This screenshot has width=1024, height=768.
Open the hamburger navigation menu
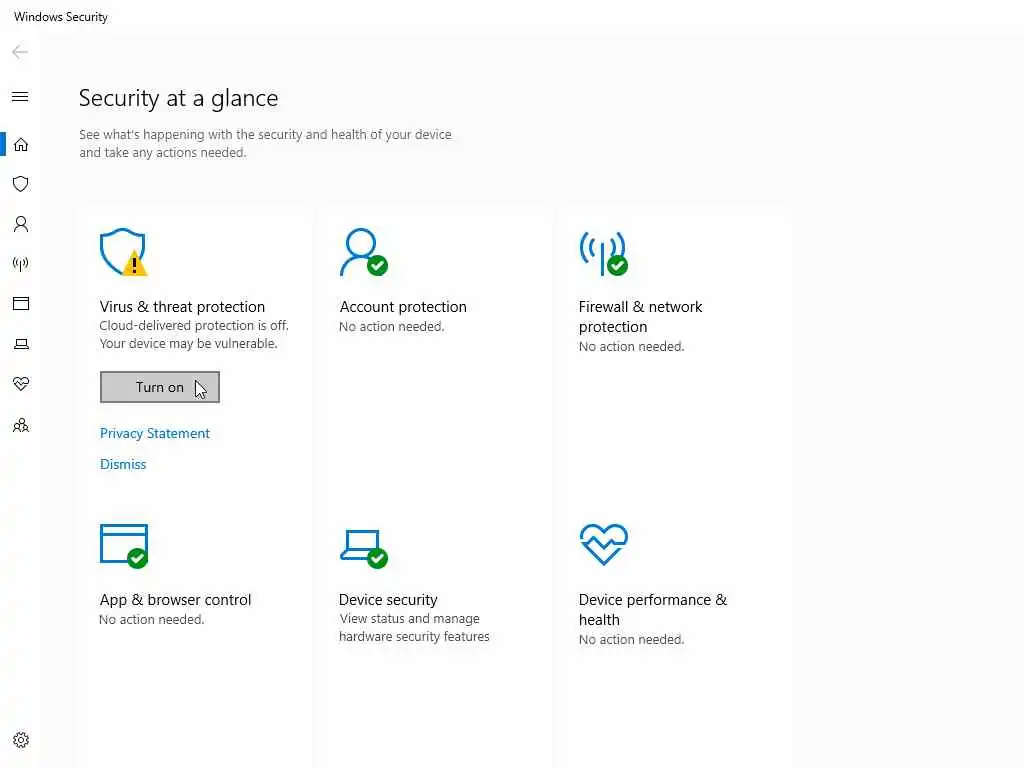click(20, 97)
